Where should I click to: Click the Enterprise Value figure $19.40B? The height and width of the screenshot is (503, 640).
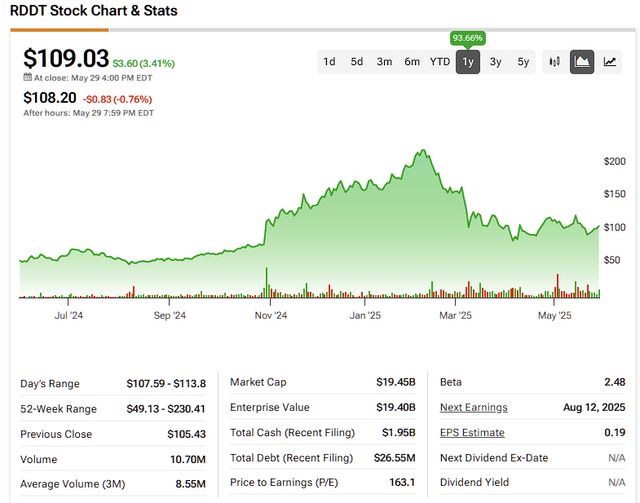tap(396, 407)
